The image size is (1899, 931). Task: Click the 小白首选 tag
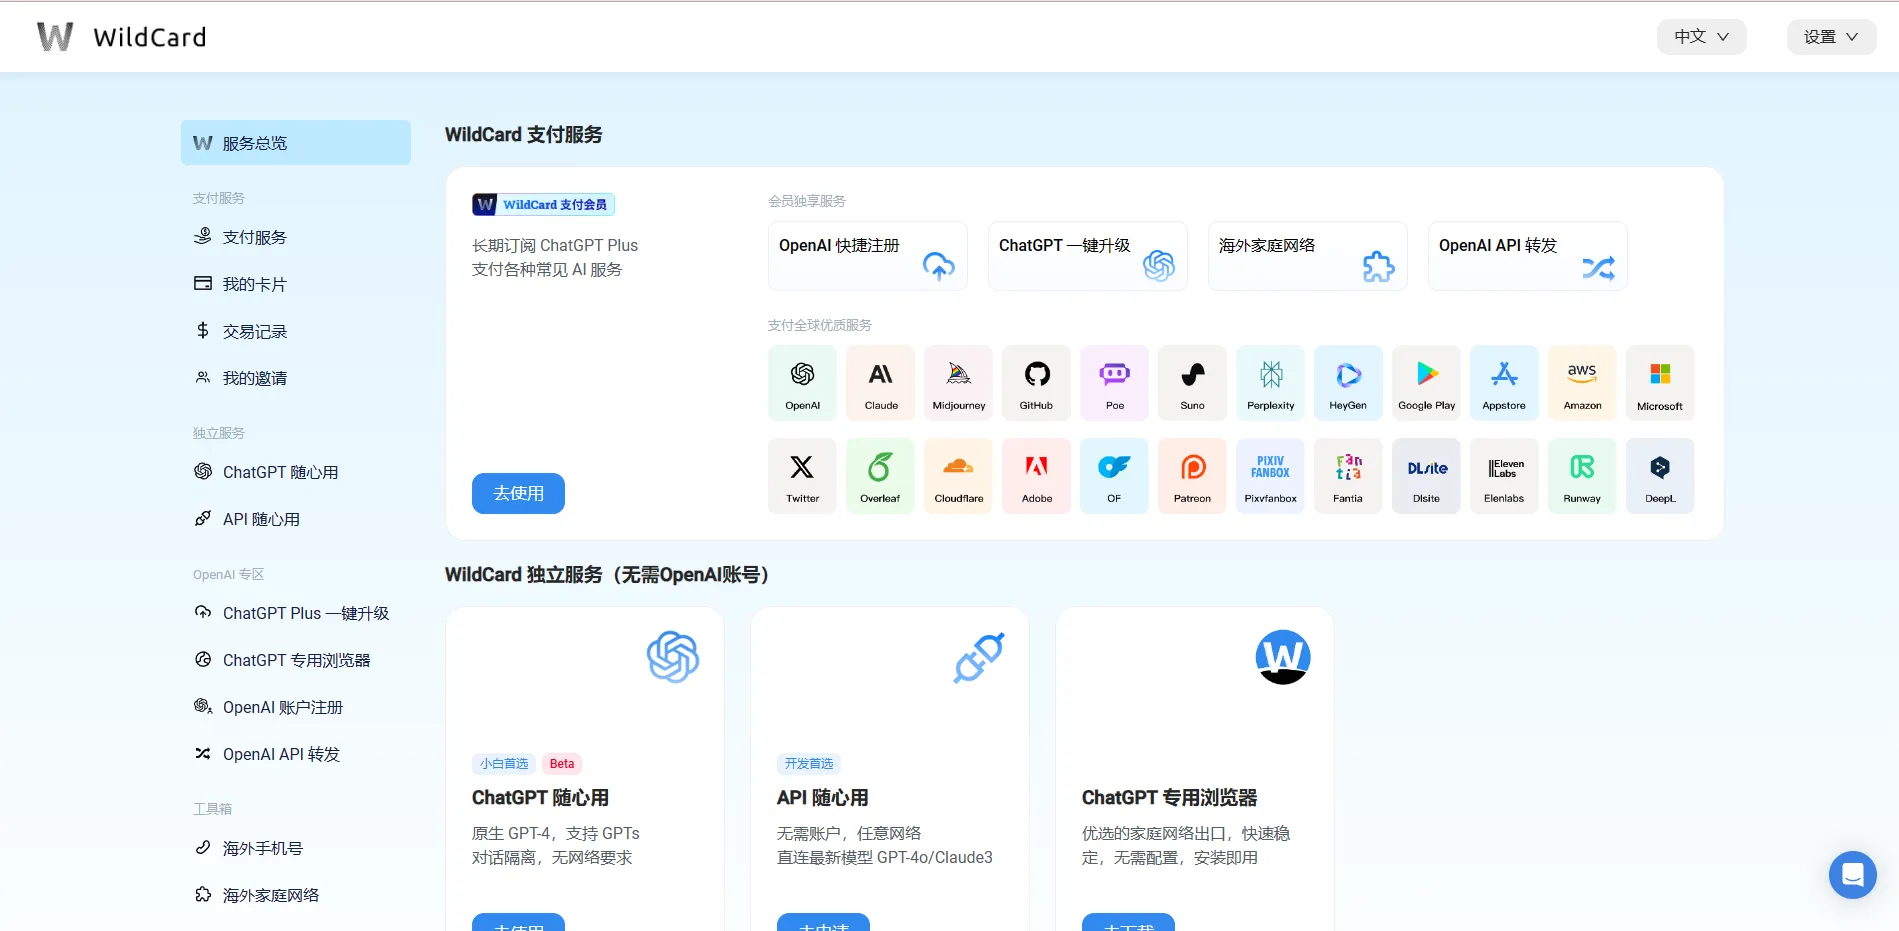pyautogui.click(x=504, y=764)
